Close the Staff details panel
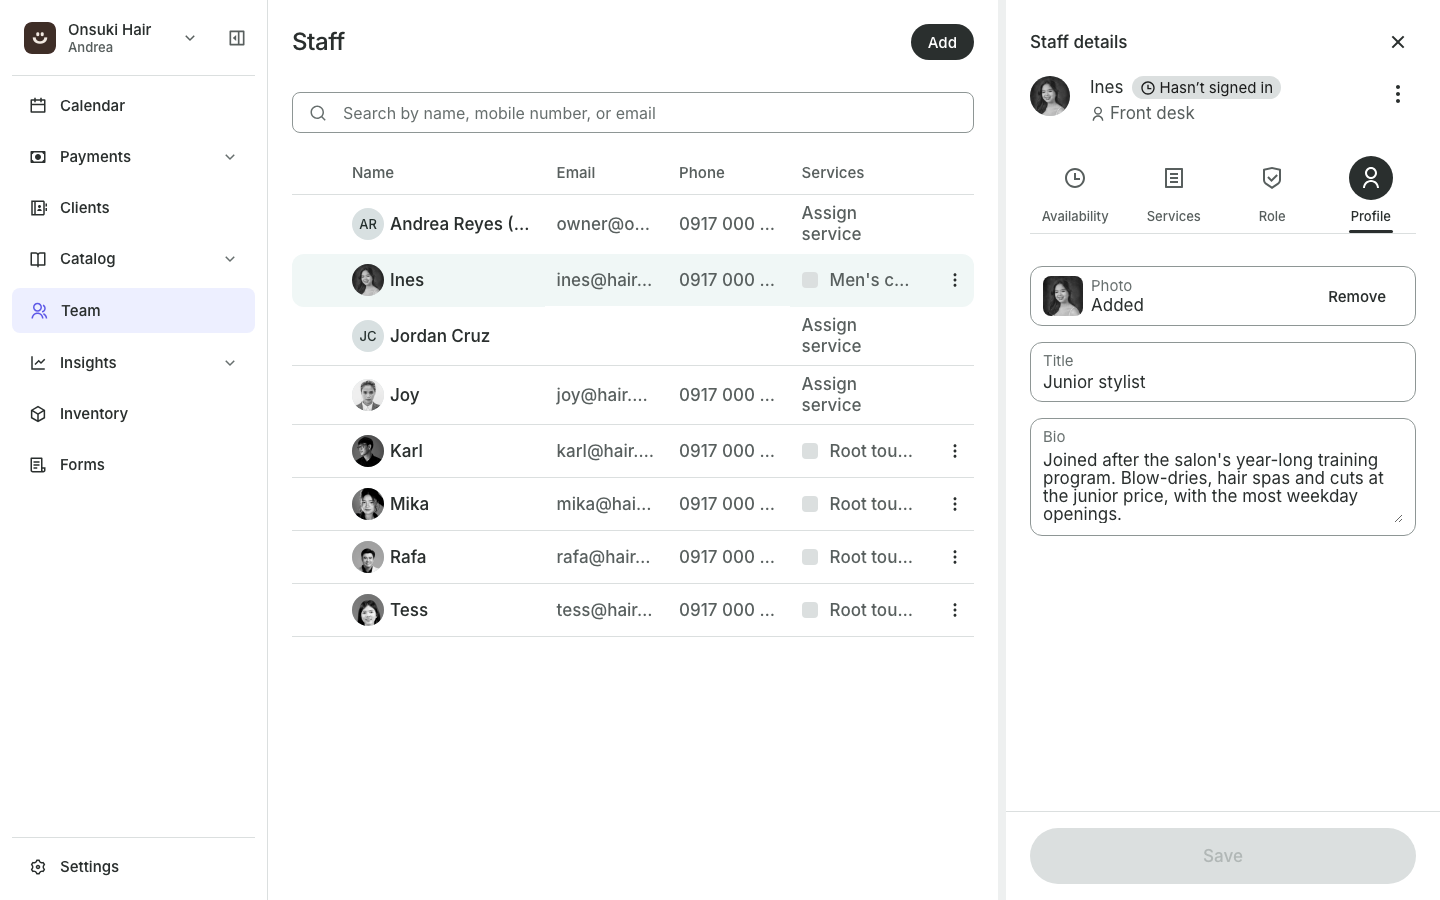 pos(1398,42)
